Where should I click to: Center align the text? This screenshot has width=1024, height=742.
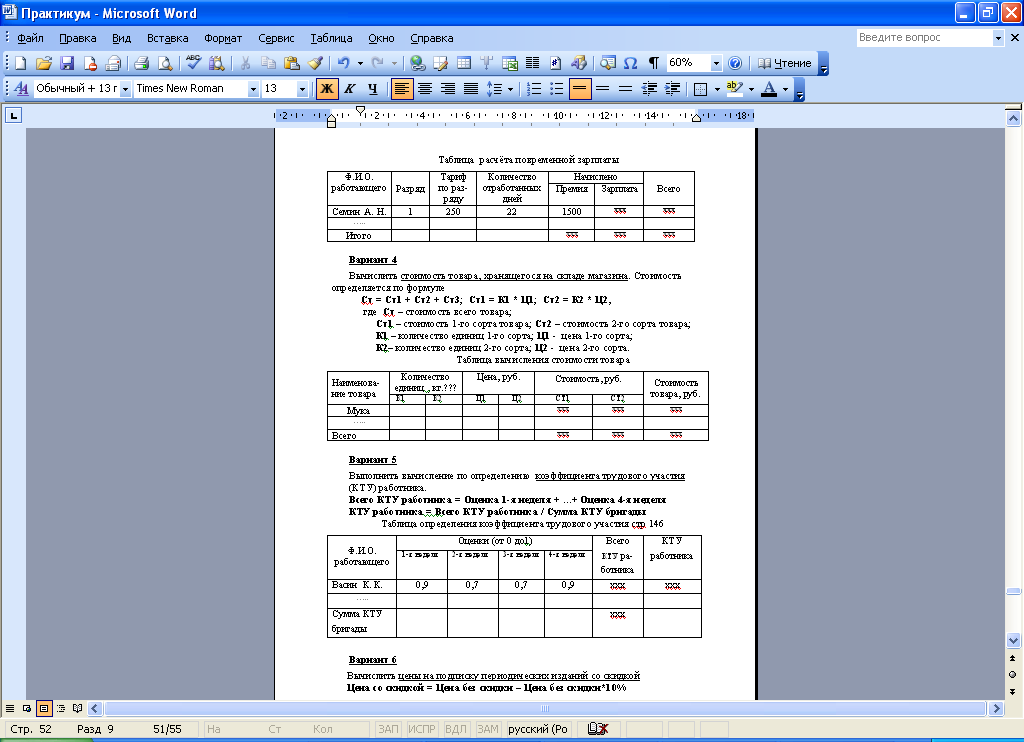(425, 88)
